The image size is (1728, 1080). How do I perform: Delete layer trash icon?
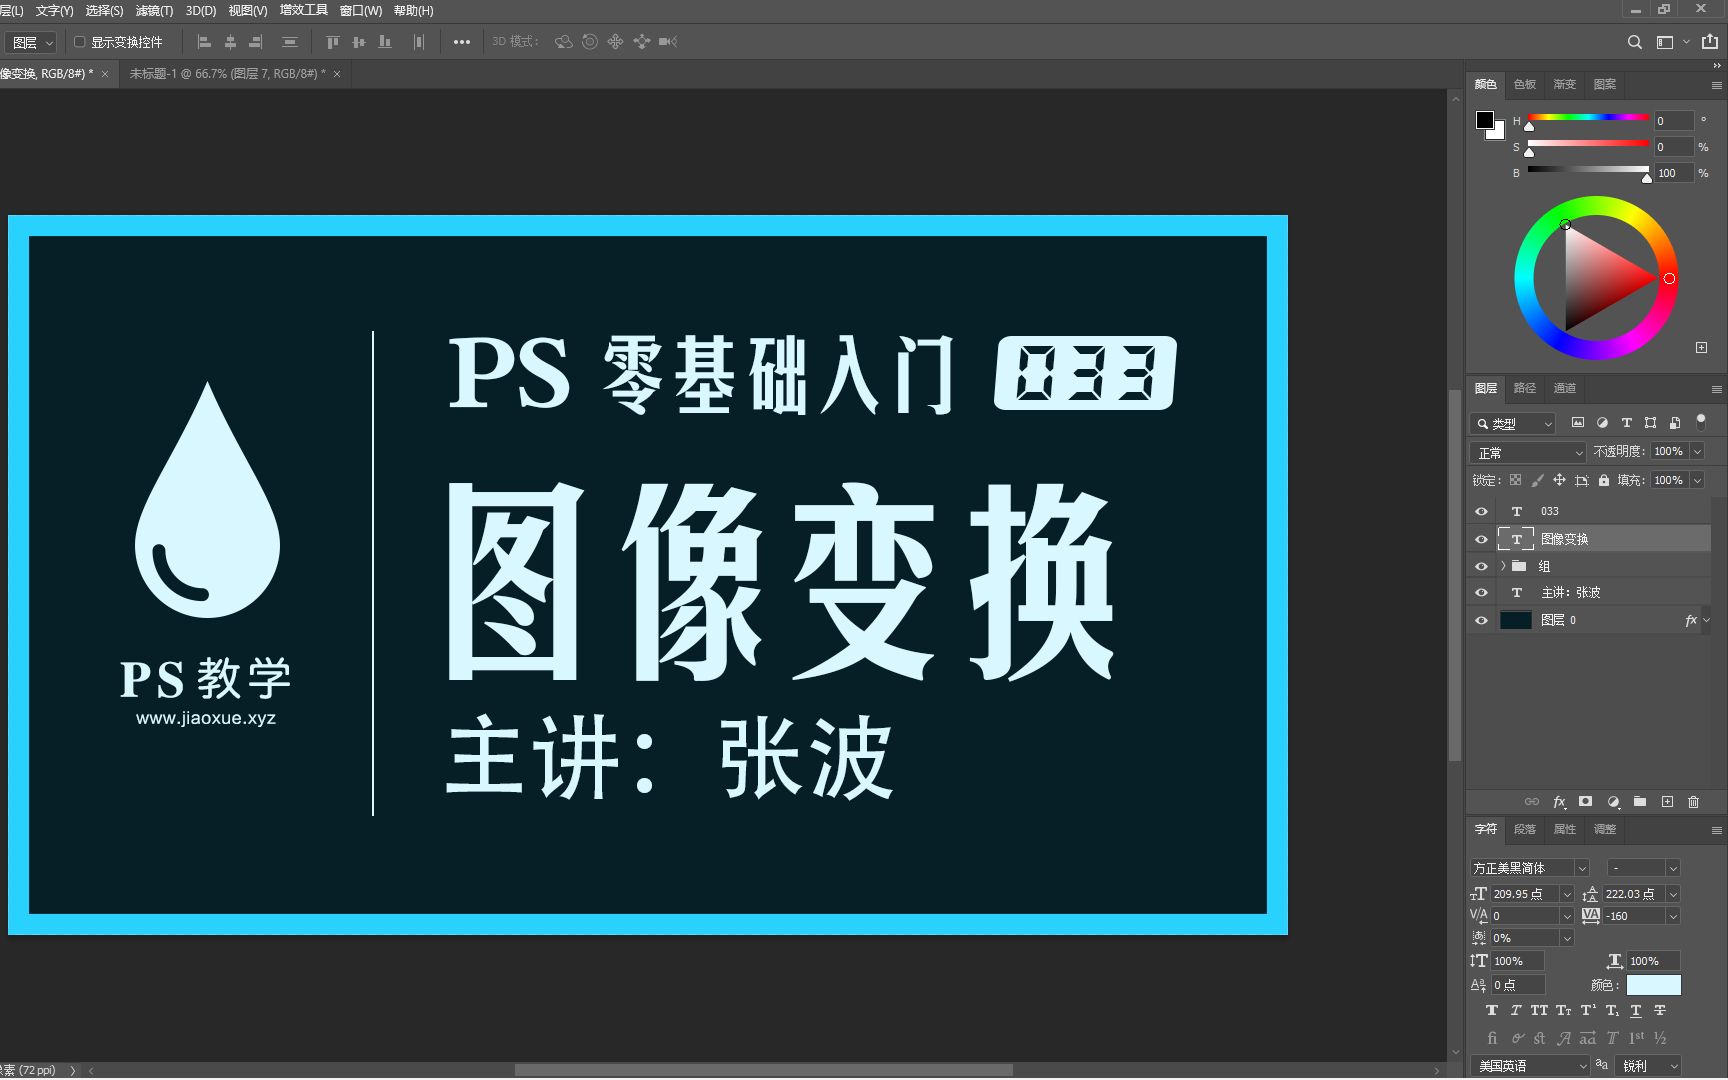tap(1693, 802)
